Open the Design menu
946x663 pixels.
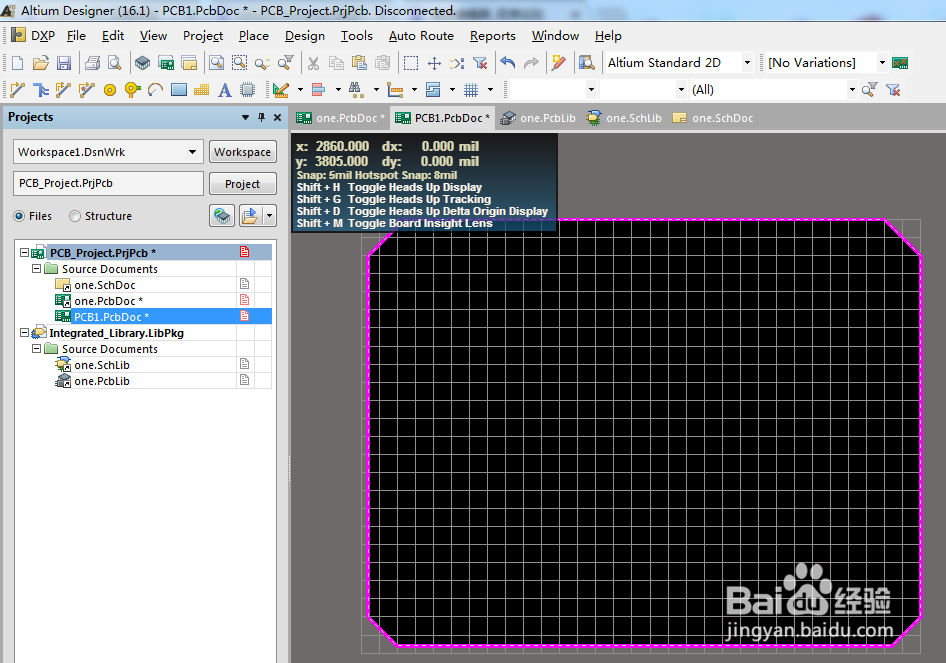pos(305,36)
